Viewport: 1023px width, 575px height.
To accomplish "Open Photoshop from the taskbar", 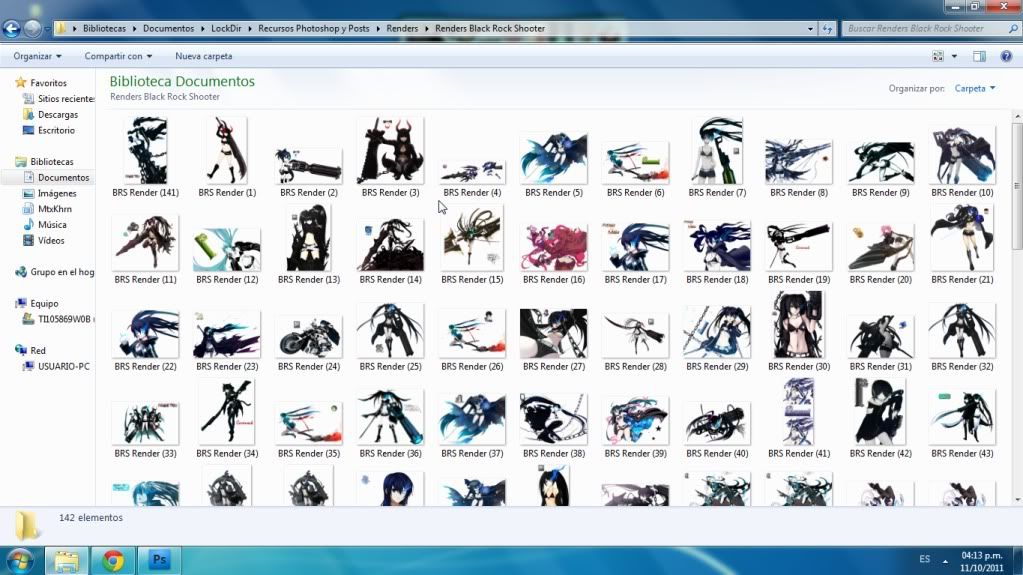I will 159,561.
